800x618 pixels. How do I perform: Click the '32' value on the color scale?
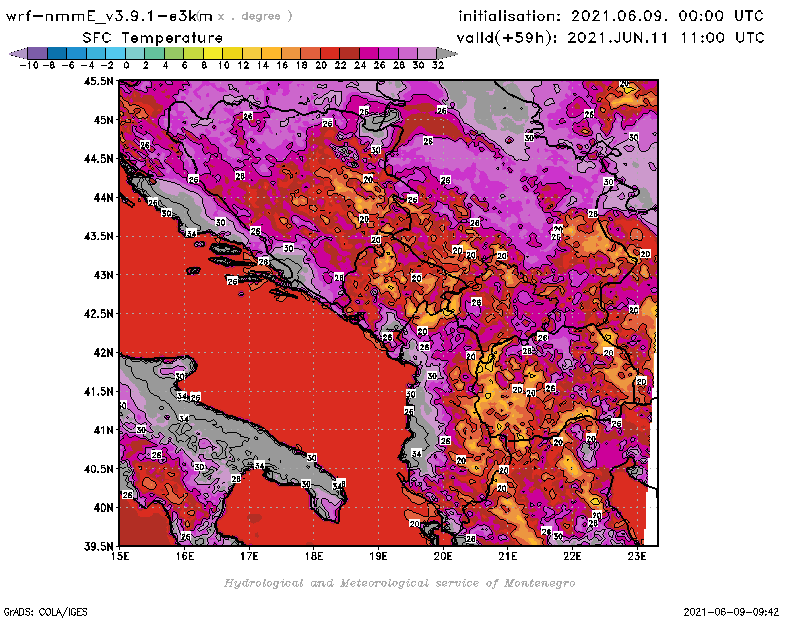coord(438,65)
